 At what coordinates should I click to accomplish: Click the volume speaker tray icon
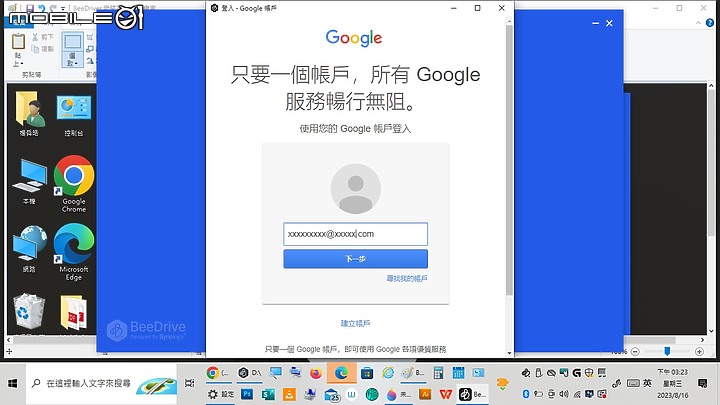(x=564, y=394)
